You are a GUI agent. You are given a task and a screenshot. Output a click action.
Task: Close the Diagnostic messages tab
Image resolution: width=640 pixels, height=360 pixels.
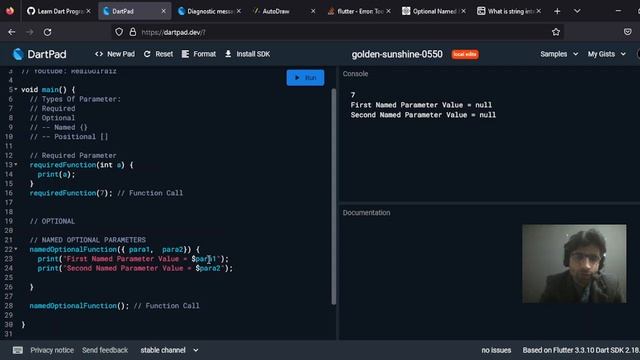click(239, 11)
